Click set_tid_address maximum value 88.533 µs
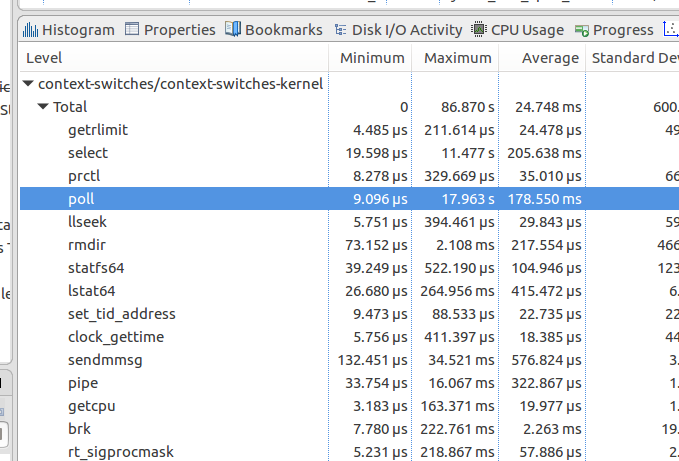Viewport: 679px width, 461px height. coord(463,313)
